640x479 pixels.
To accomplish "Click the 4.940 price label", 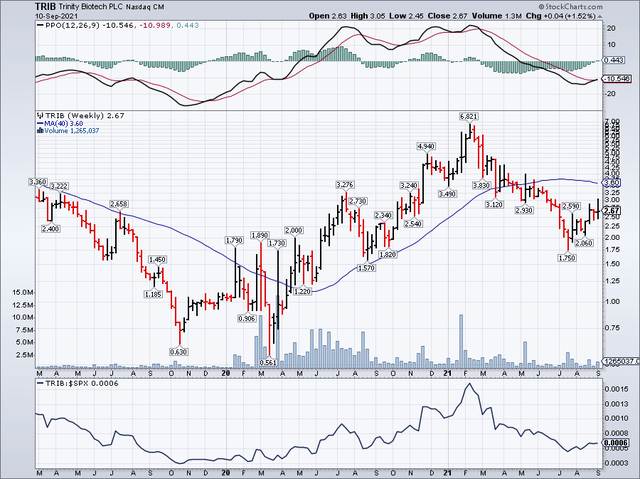I will point(426,146).
